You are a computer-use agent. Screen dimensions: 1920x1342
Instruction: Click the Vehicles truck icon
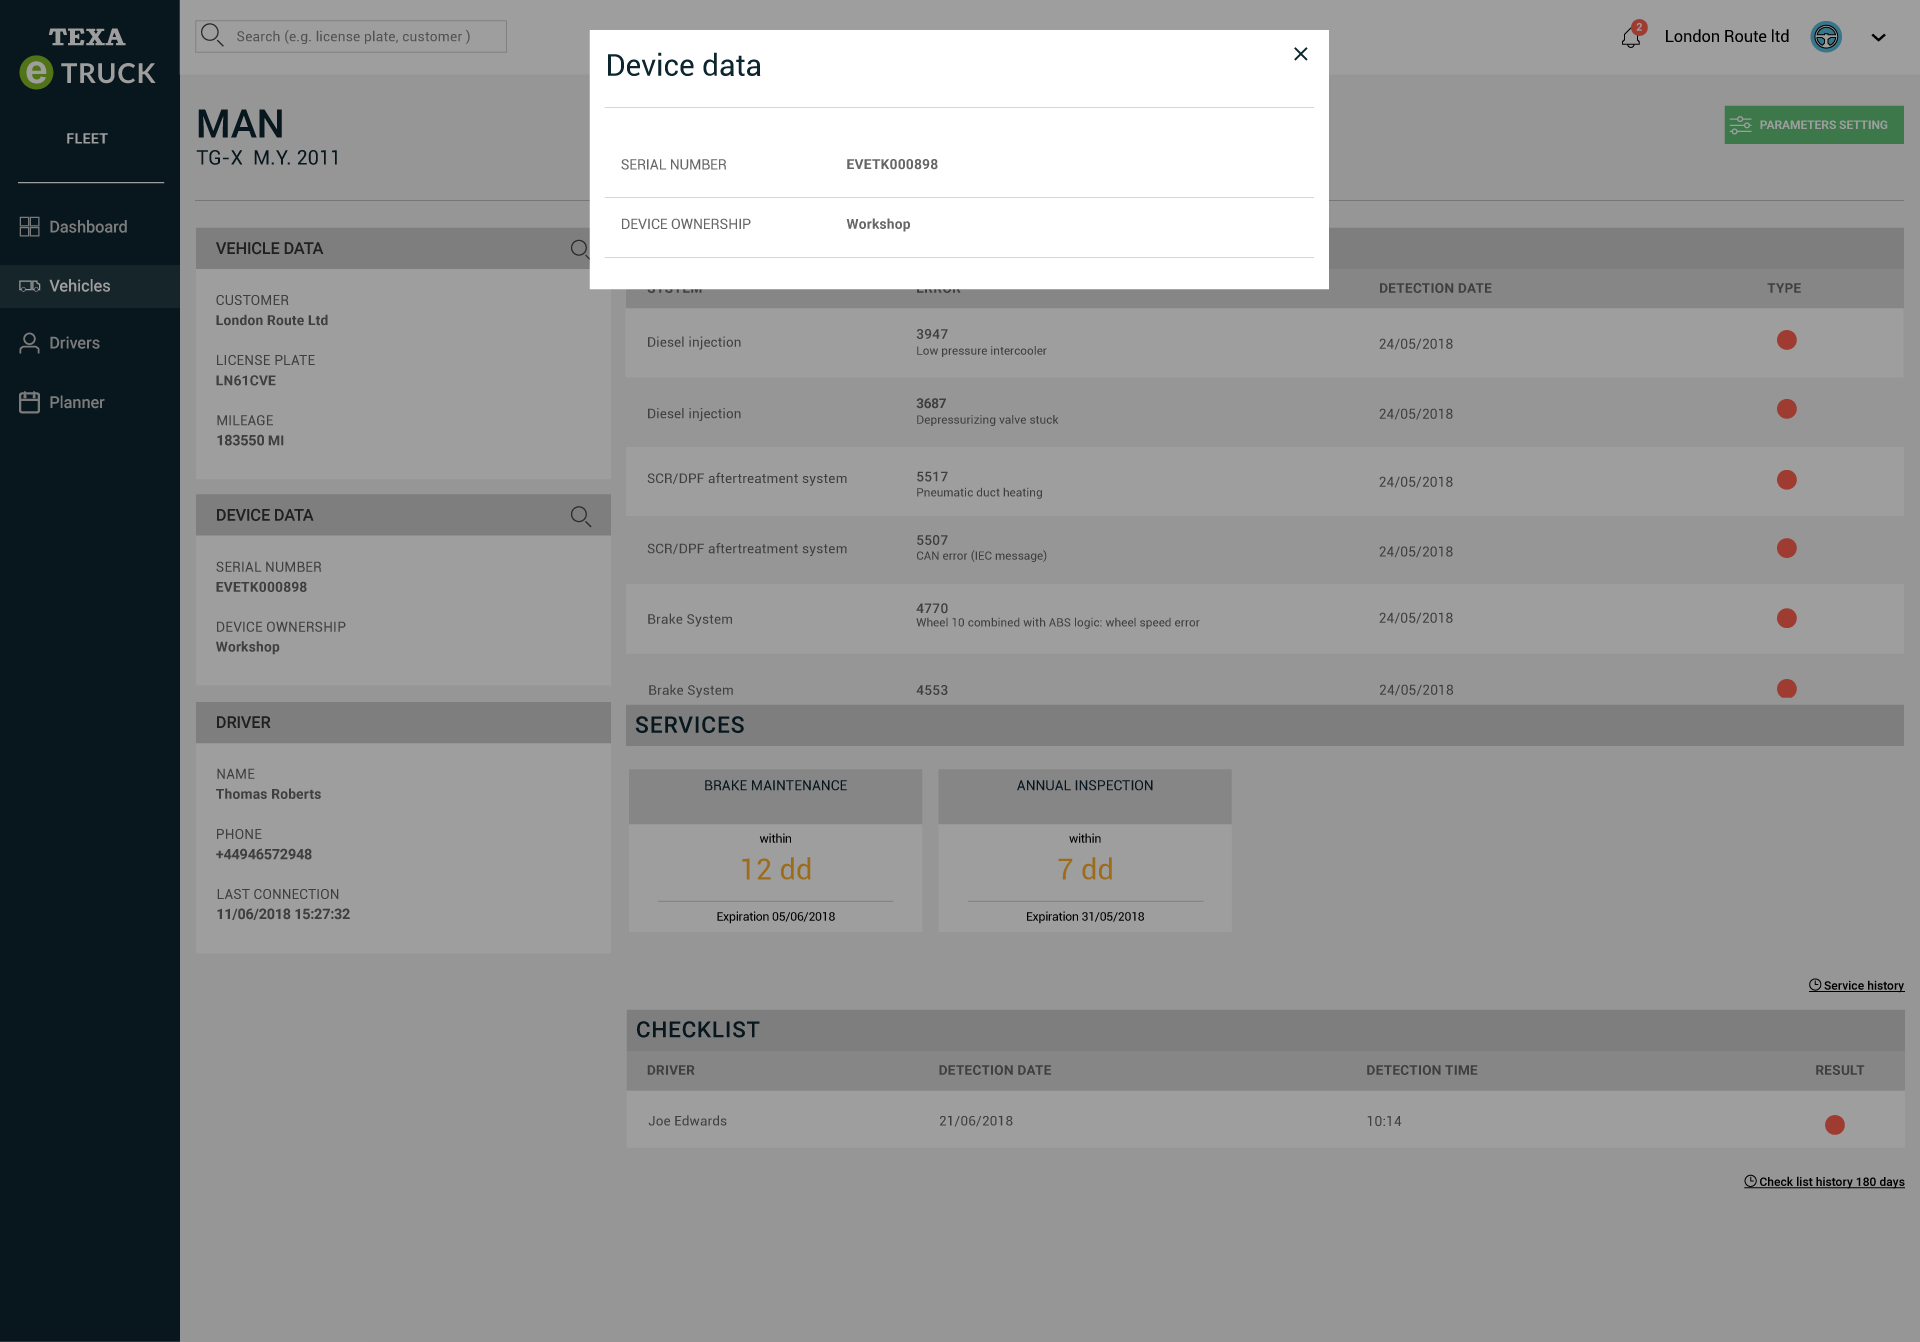29,286
